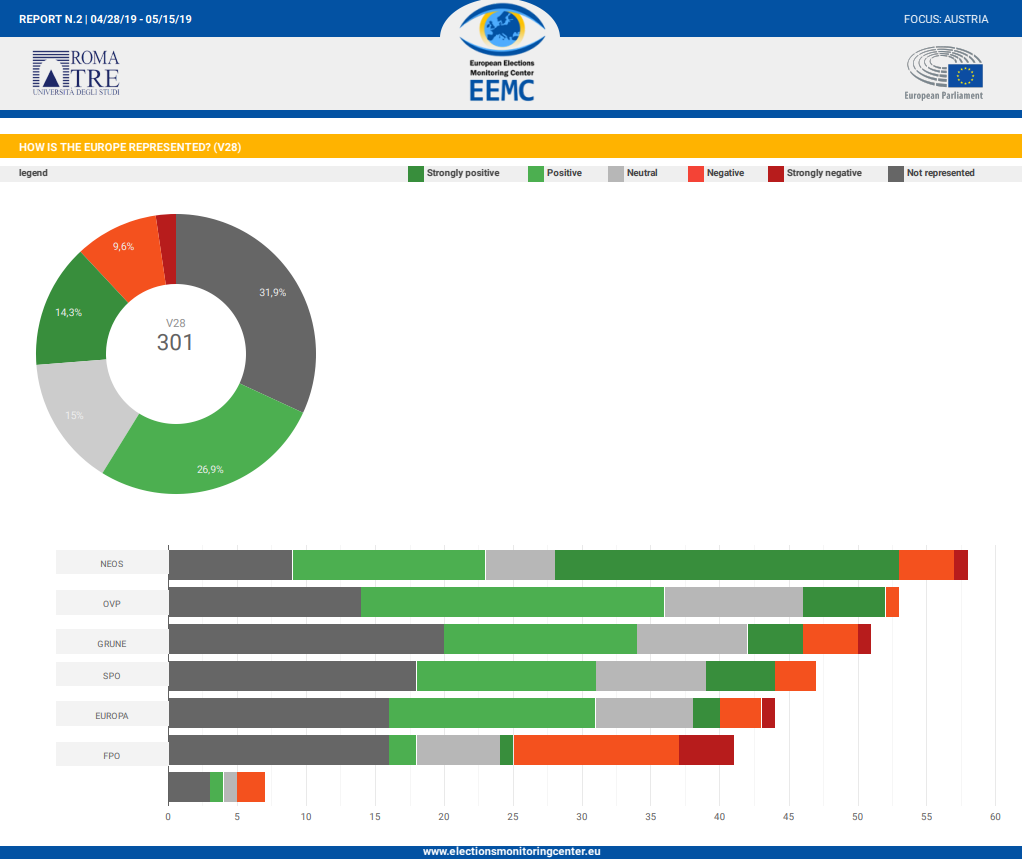Click the yellow section title banner
The width and height of the screenshot is (1022, 859).
click(x=511, y=147)
